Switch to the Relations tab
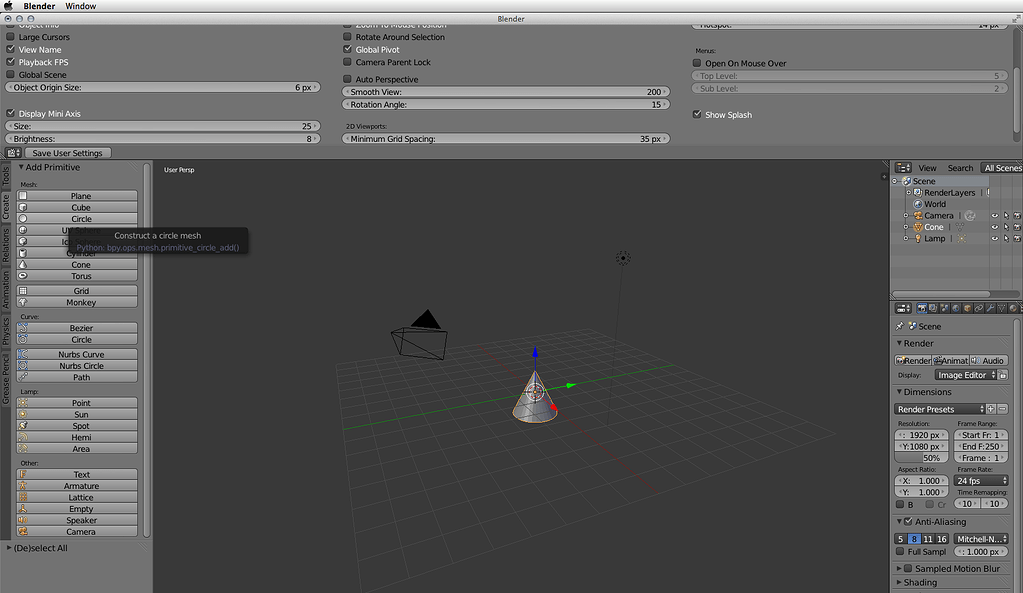This screenshot has width=1023, height=593. [6, 245]
